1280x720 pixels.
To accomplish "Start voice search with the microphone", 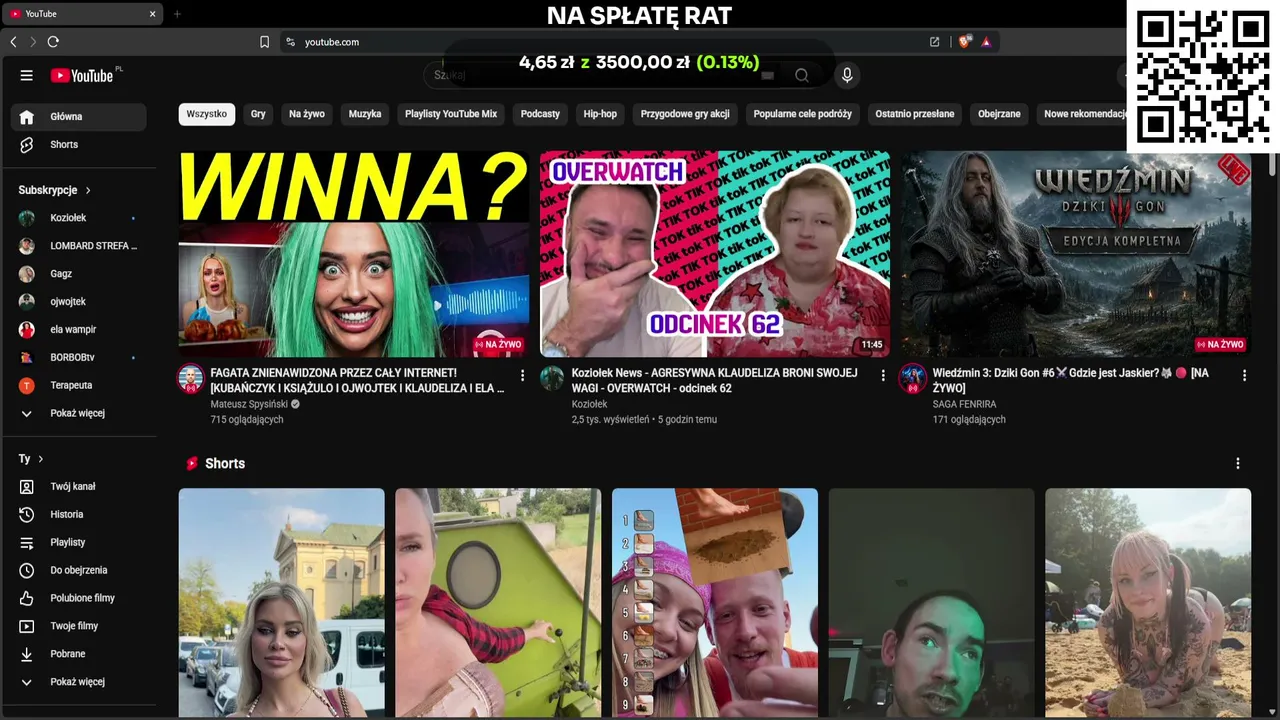I will click(x=847, y=75).
